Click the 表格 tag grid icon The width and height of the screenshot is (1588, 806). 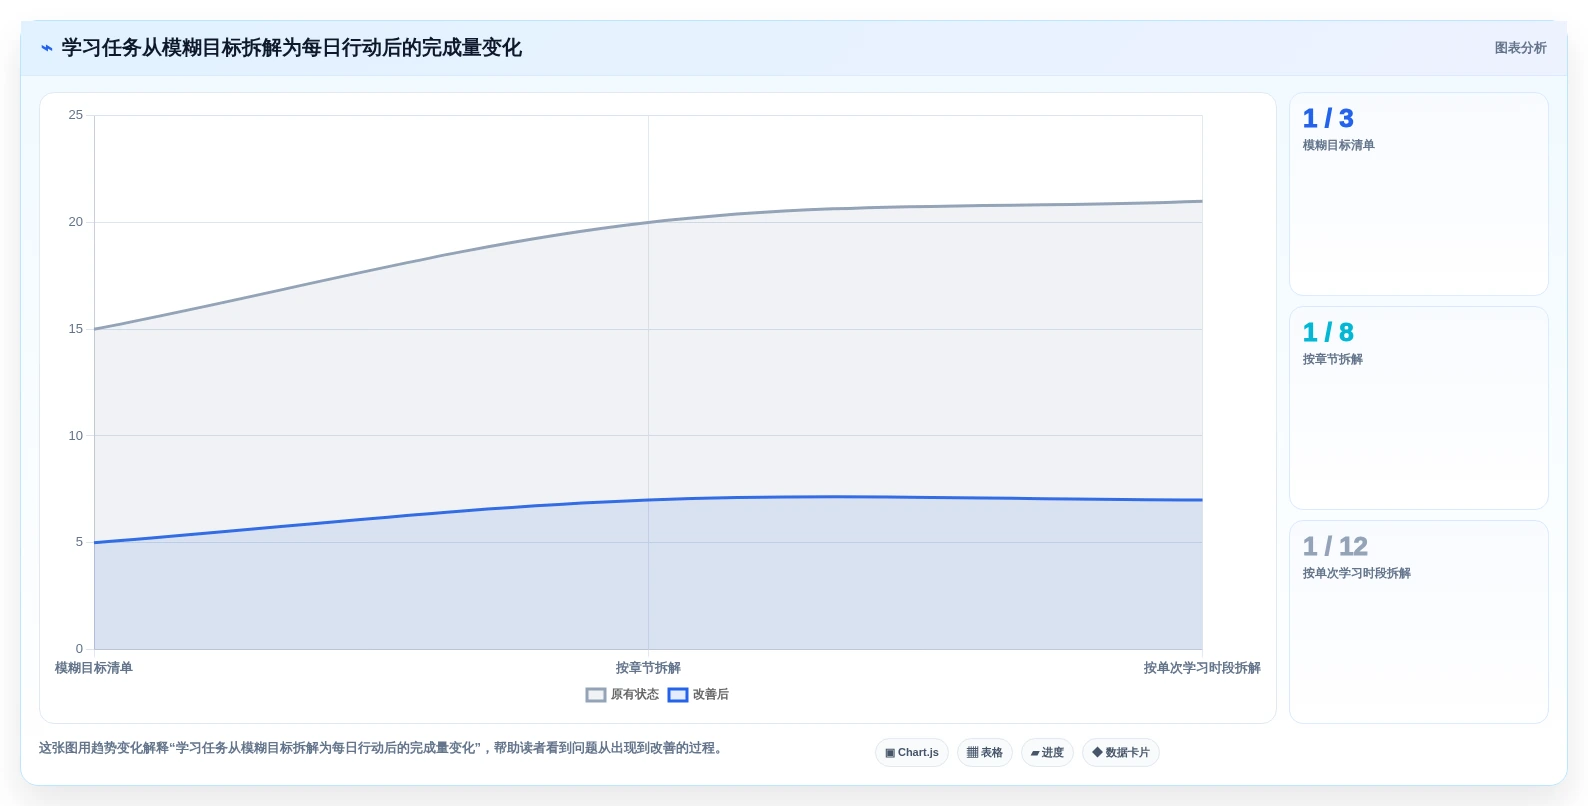coord(972,753)
